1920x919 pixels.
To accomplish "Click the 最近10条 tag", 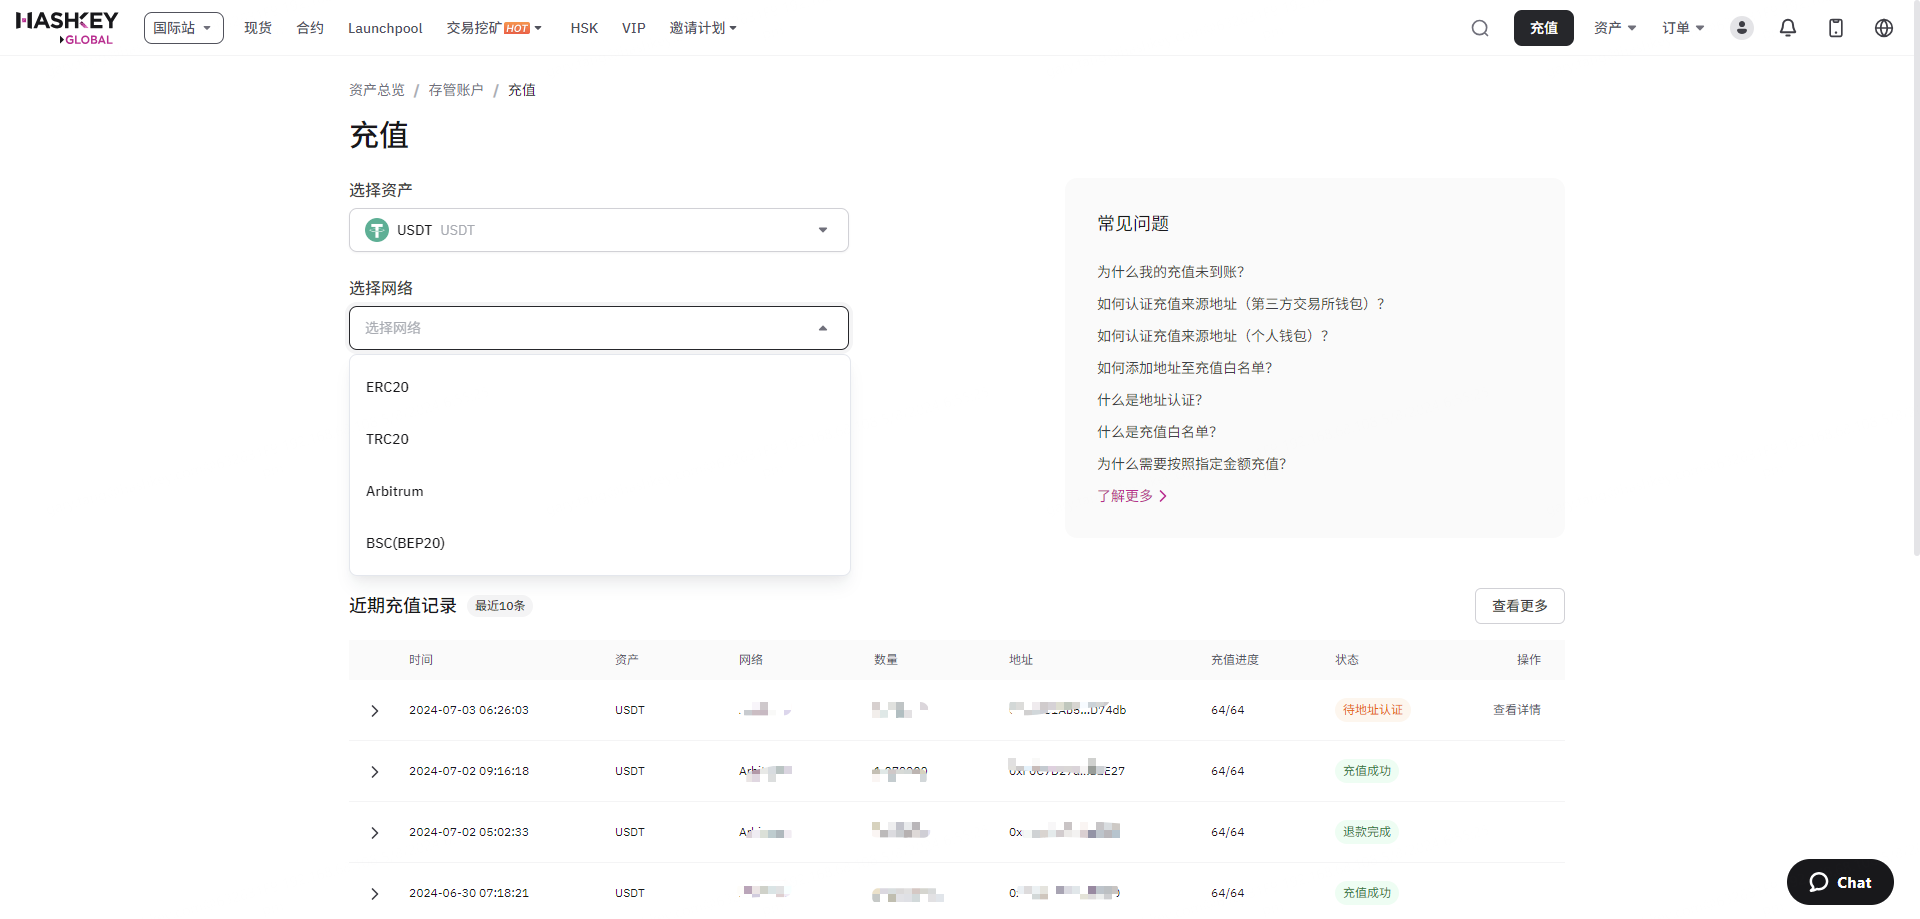I will 500,606.
